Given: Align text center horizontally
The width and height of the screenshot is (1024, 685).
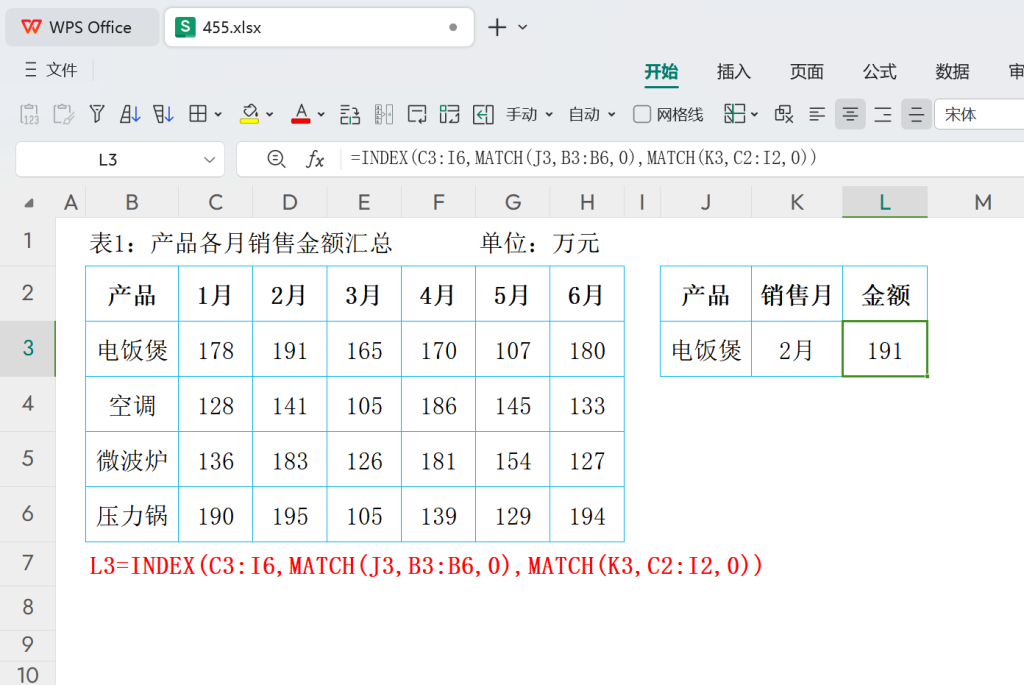Looking at the screenshot, I should point(850,115).
